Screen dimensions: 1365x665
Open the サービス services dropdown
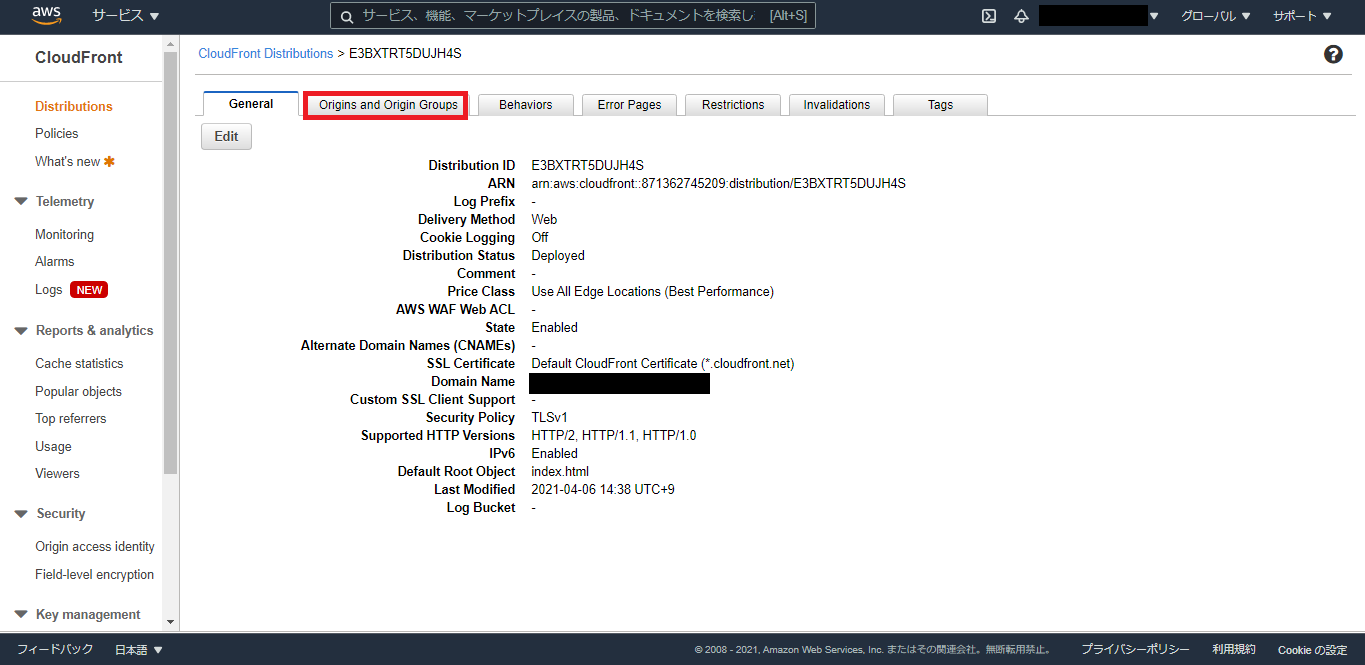coord(126,16)
